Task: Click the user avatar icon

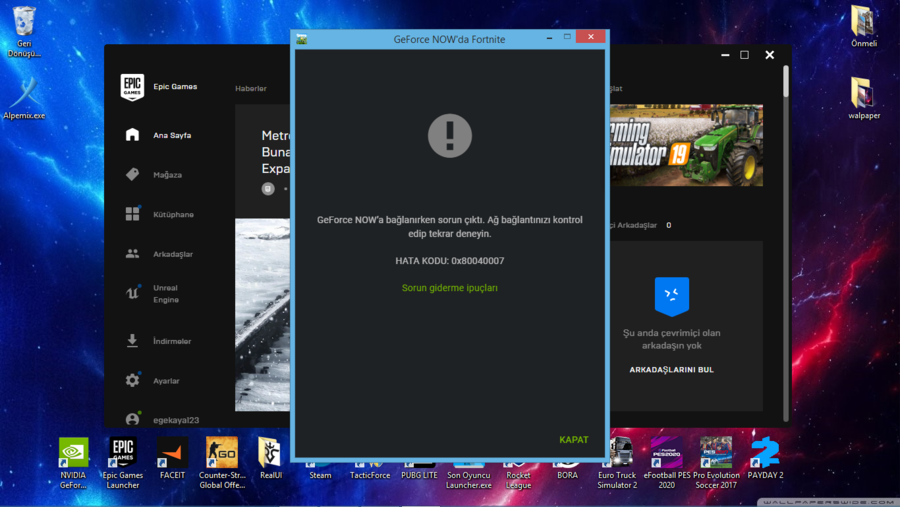Action: 132,419
